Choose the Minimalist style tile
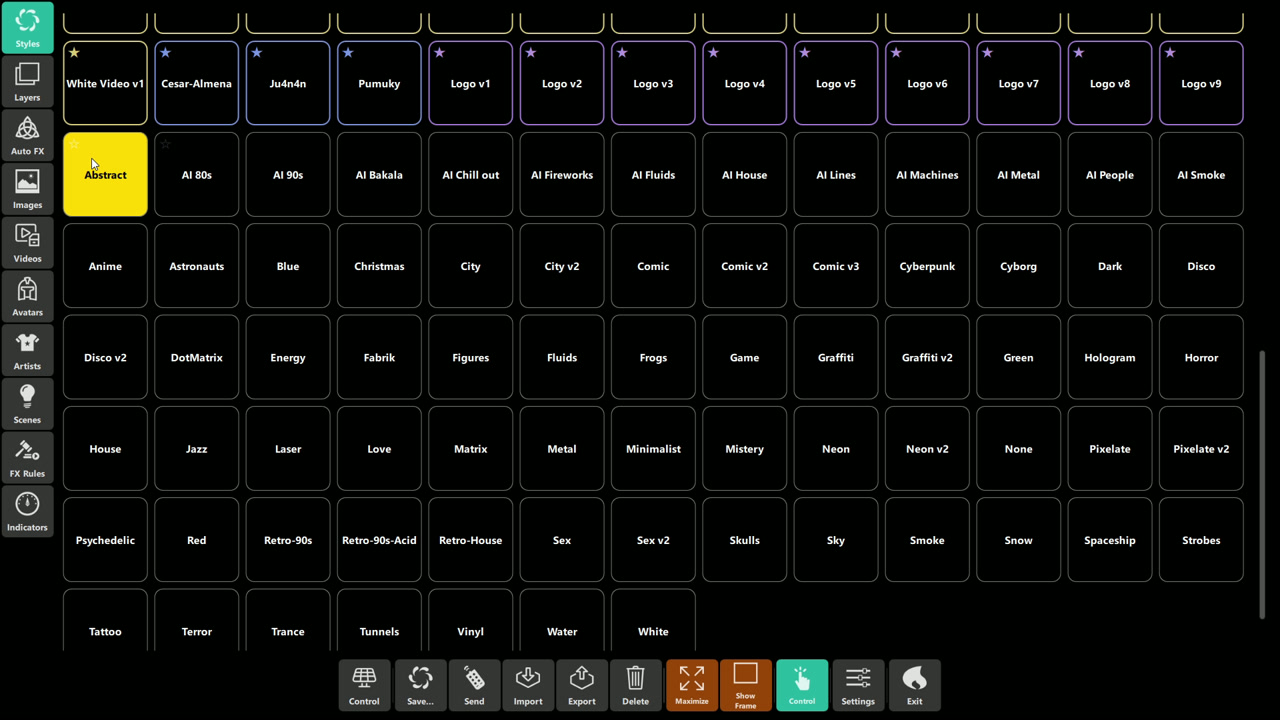The image size is (1280, 720). pyautogui.click(x=653, y=449)
